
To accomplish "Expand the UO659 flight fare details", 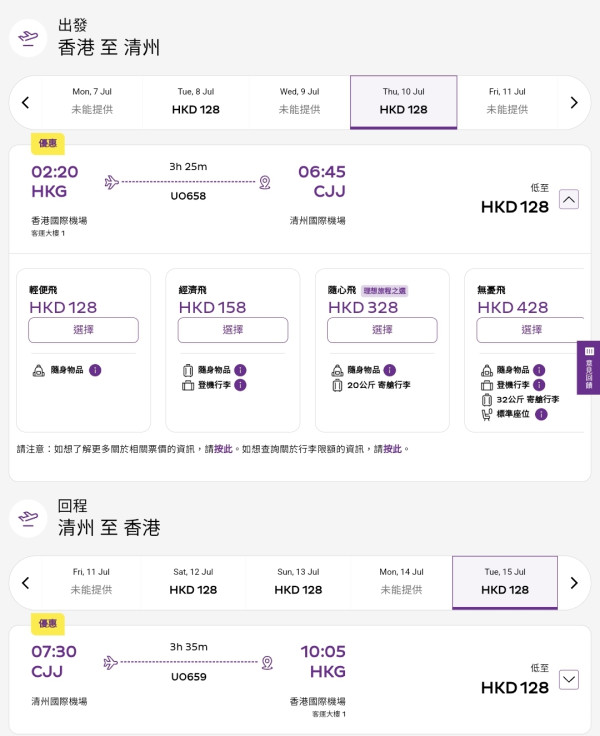I will coord(569,680).
